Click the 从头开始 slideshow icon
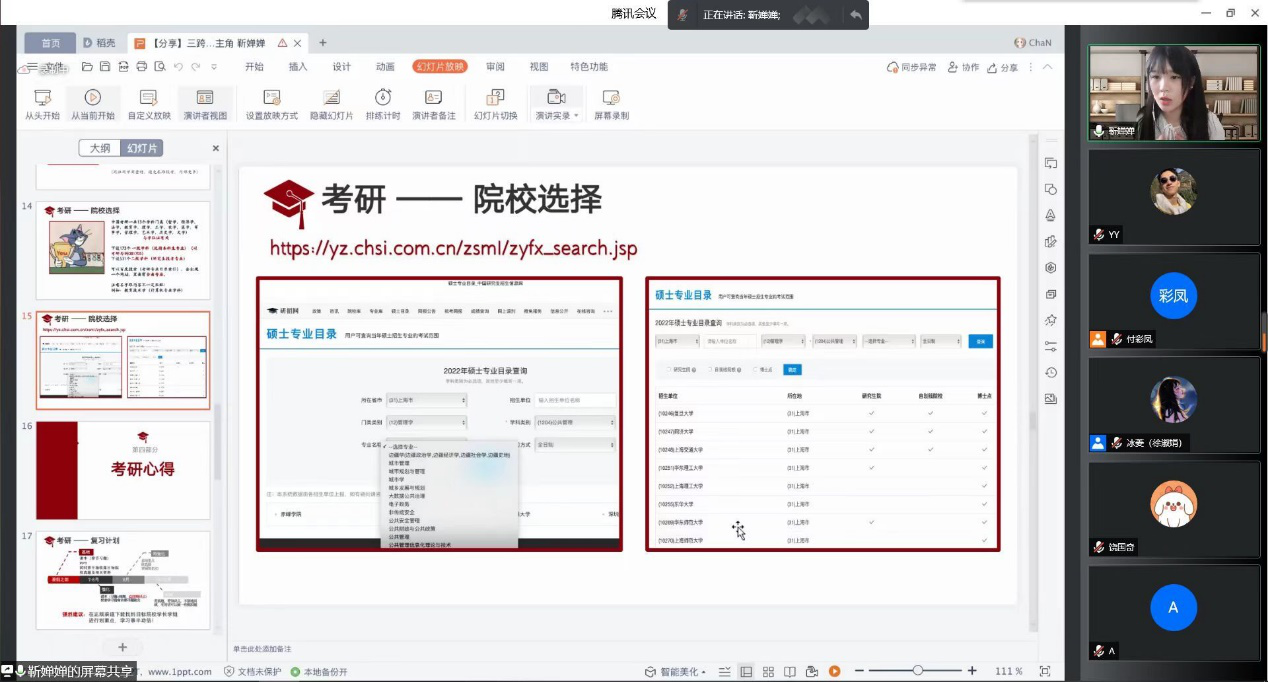The height and width of the screenshot is (682, 1268). (42, 98)
